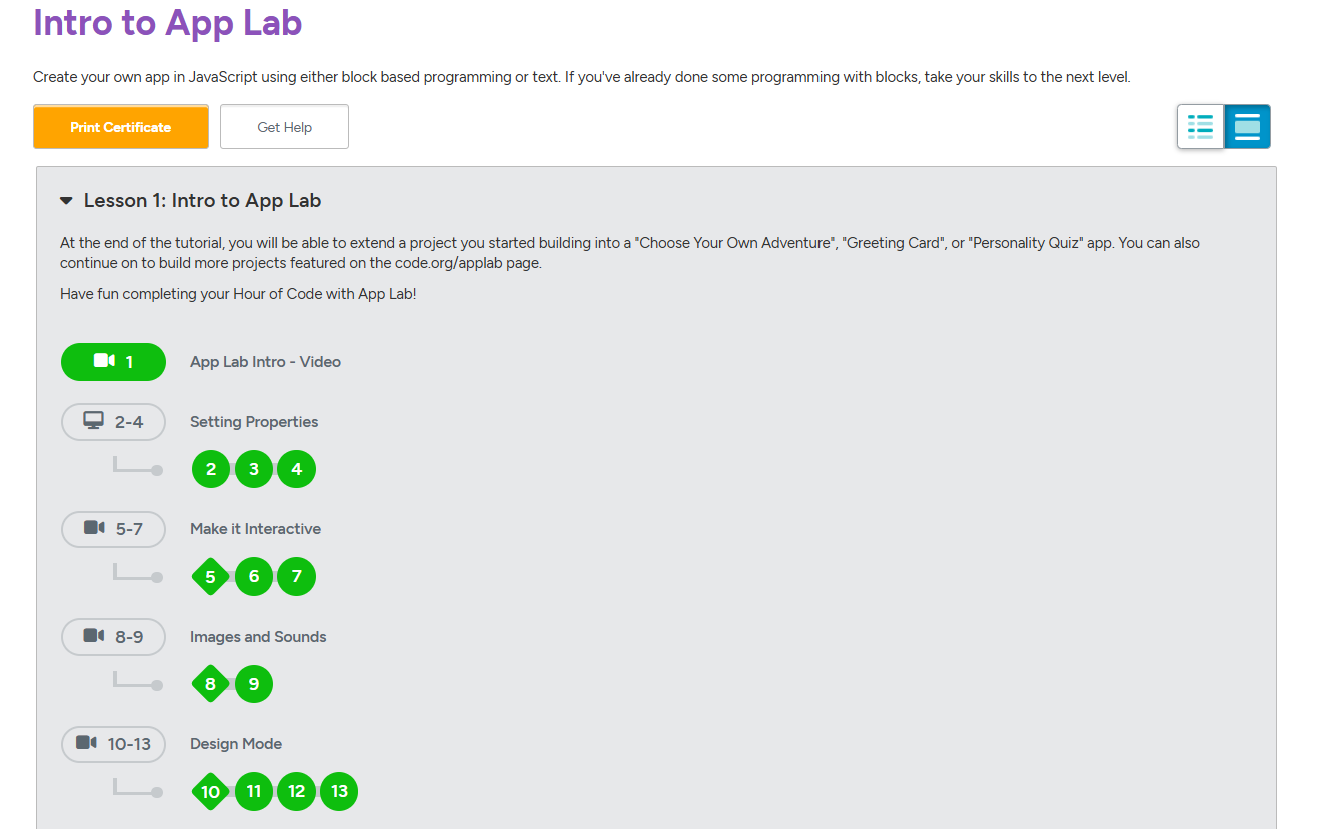Open level 11 progress bubble

pos(254,792)
